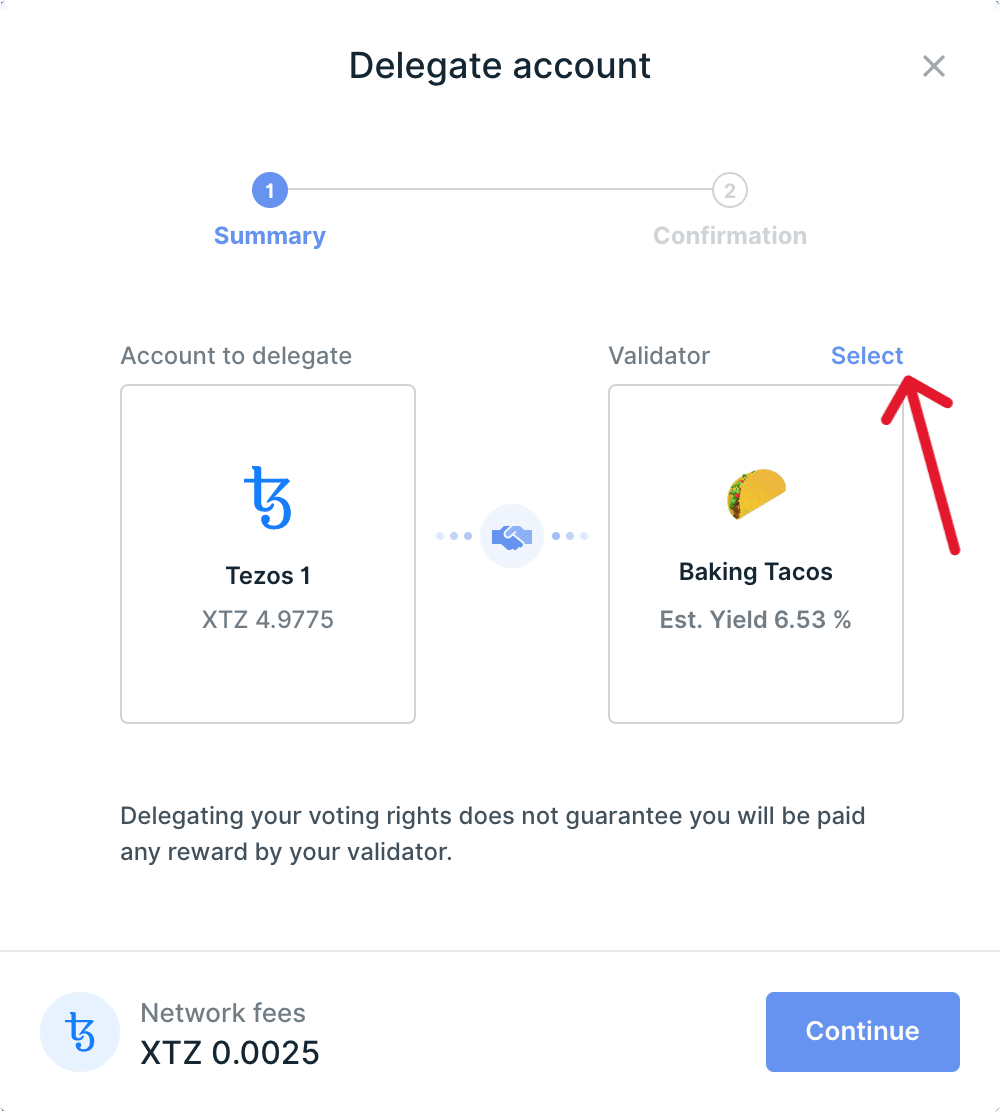Switch to the Summary step label
This screenshot has width=1000, height=1112.
coord(270,236)
